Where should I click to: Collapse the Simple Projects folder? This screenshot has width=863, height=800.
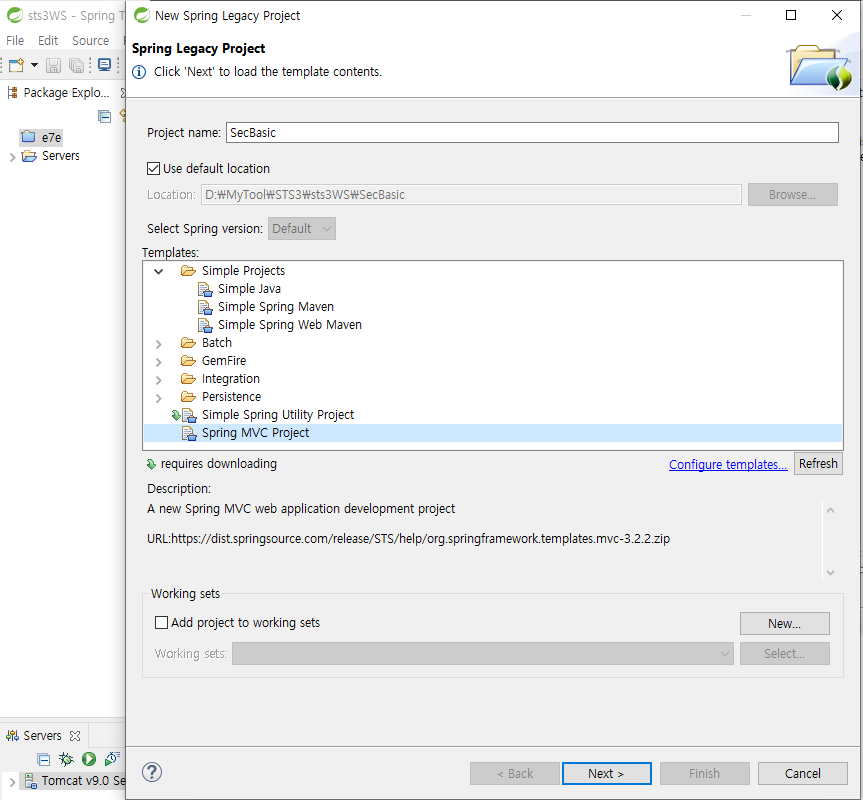pos(159,271)
